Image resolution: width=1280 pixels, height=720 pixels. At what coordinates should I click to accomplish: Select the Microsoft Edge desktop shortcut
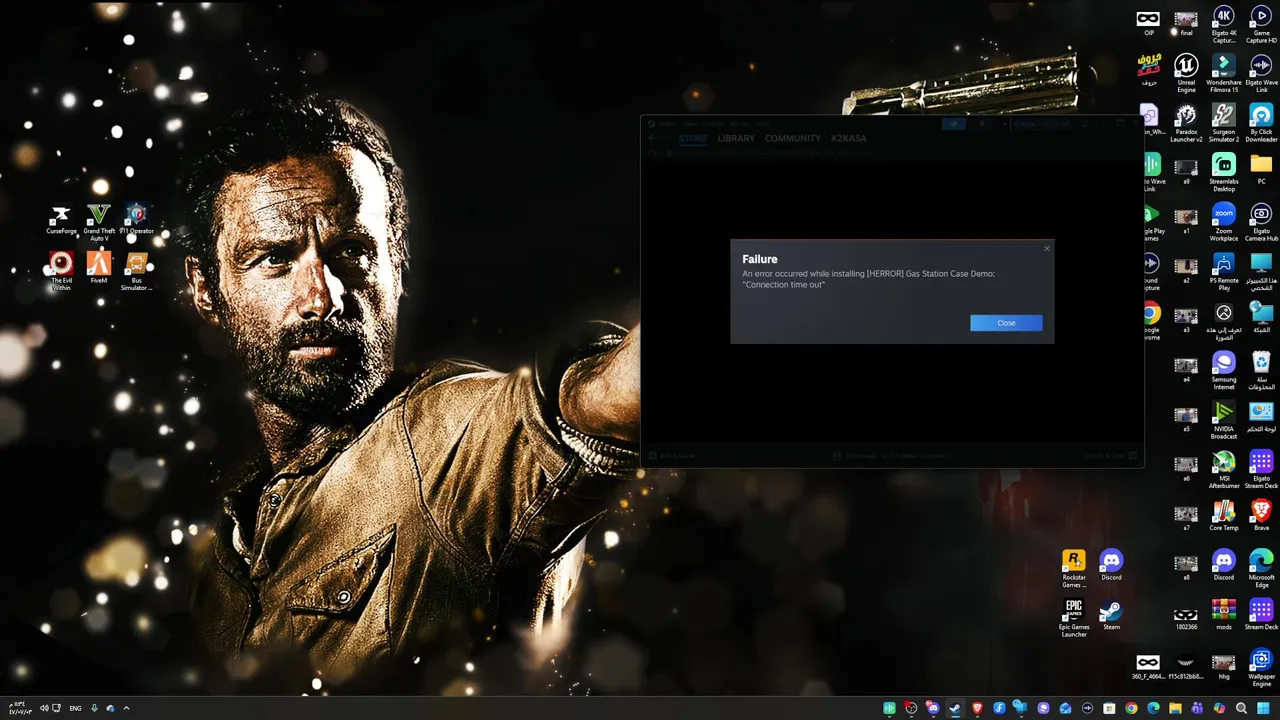pyautogui.click(x=1262, y=568)
